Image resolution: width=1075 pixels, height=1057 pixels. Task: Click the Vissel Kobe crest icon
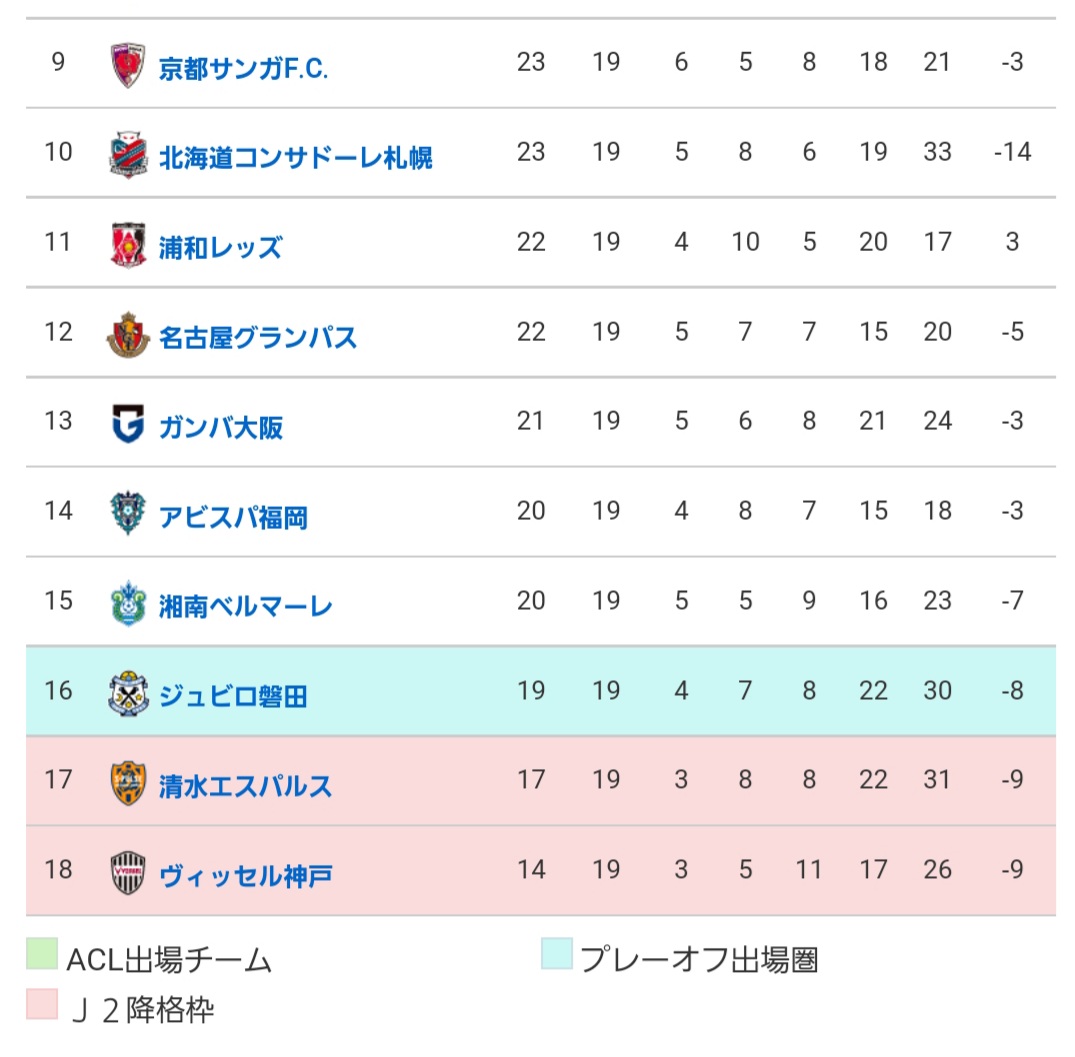click(x=128, y=873)
